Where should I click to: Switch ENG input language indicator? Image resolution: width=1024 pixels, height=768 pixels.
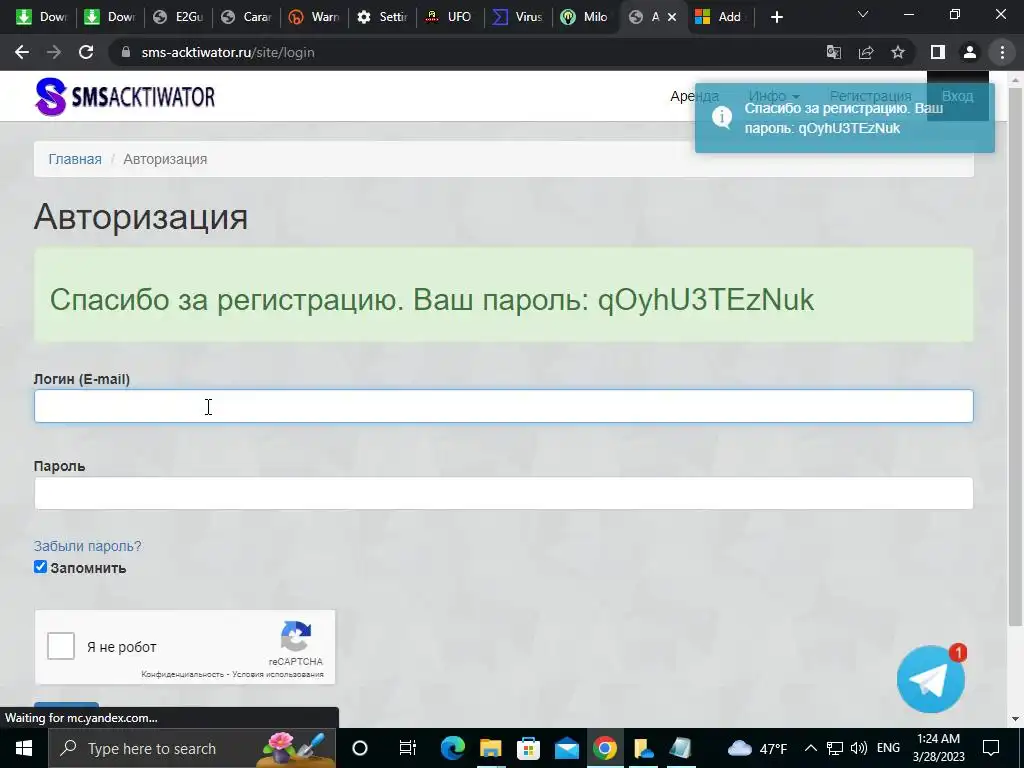pos(888,748)
